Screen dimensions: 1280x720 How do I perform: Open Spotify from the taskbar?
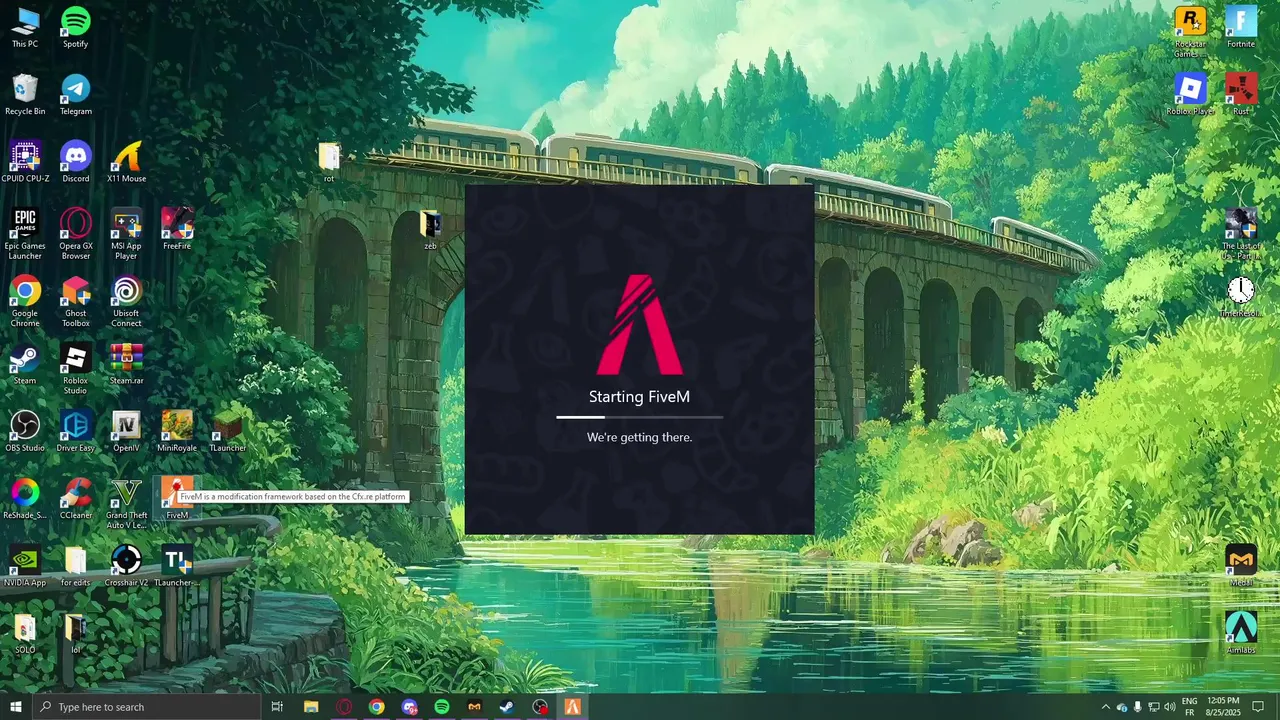click(442, 707)
